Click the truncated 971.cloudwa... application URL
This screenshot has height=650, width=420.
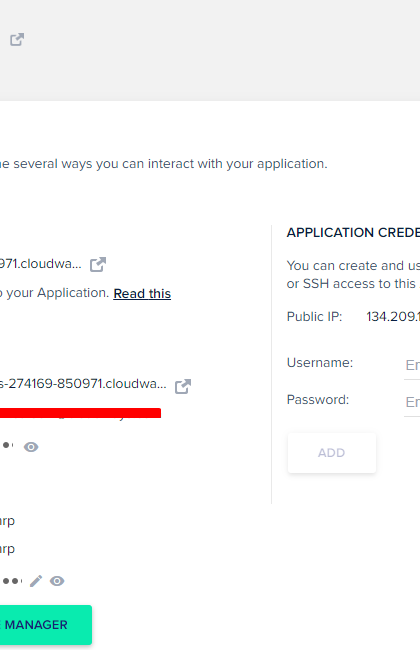[41, 264]
